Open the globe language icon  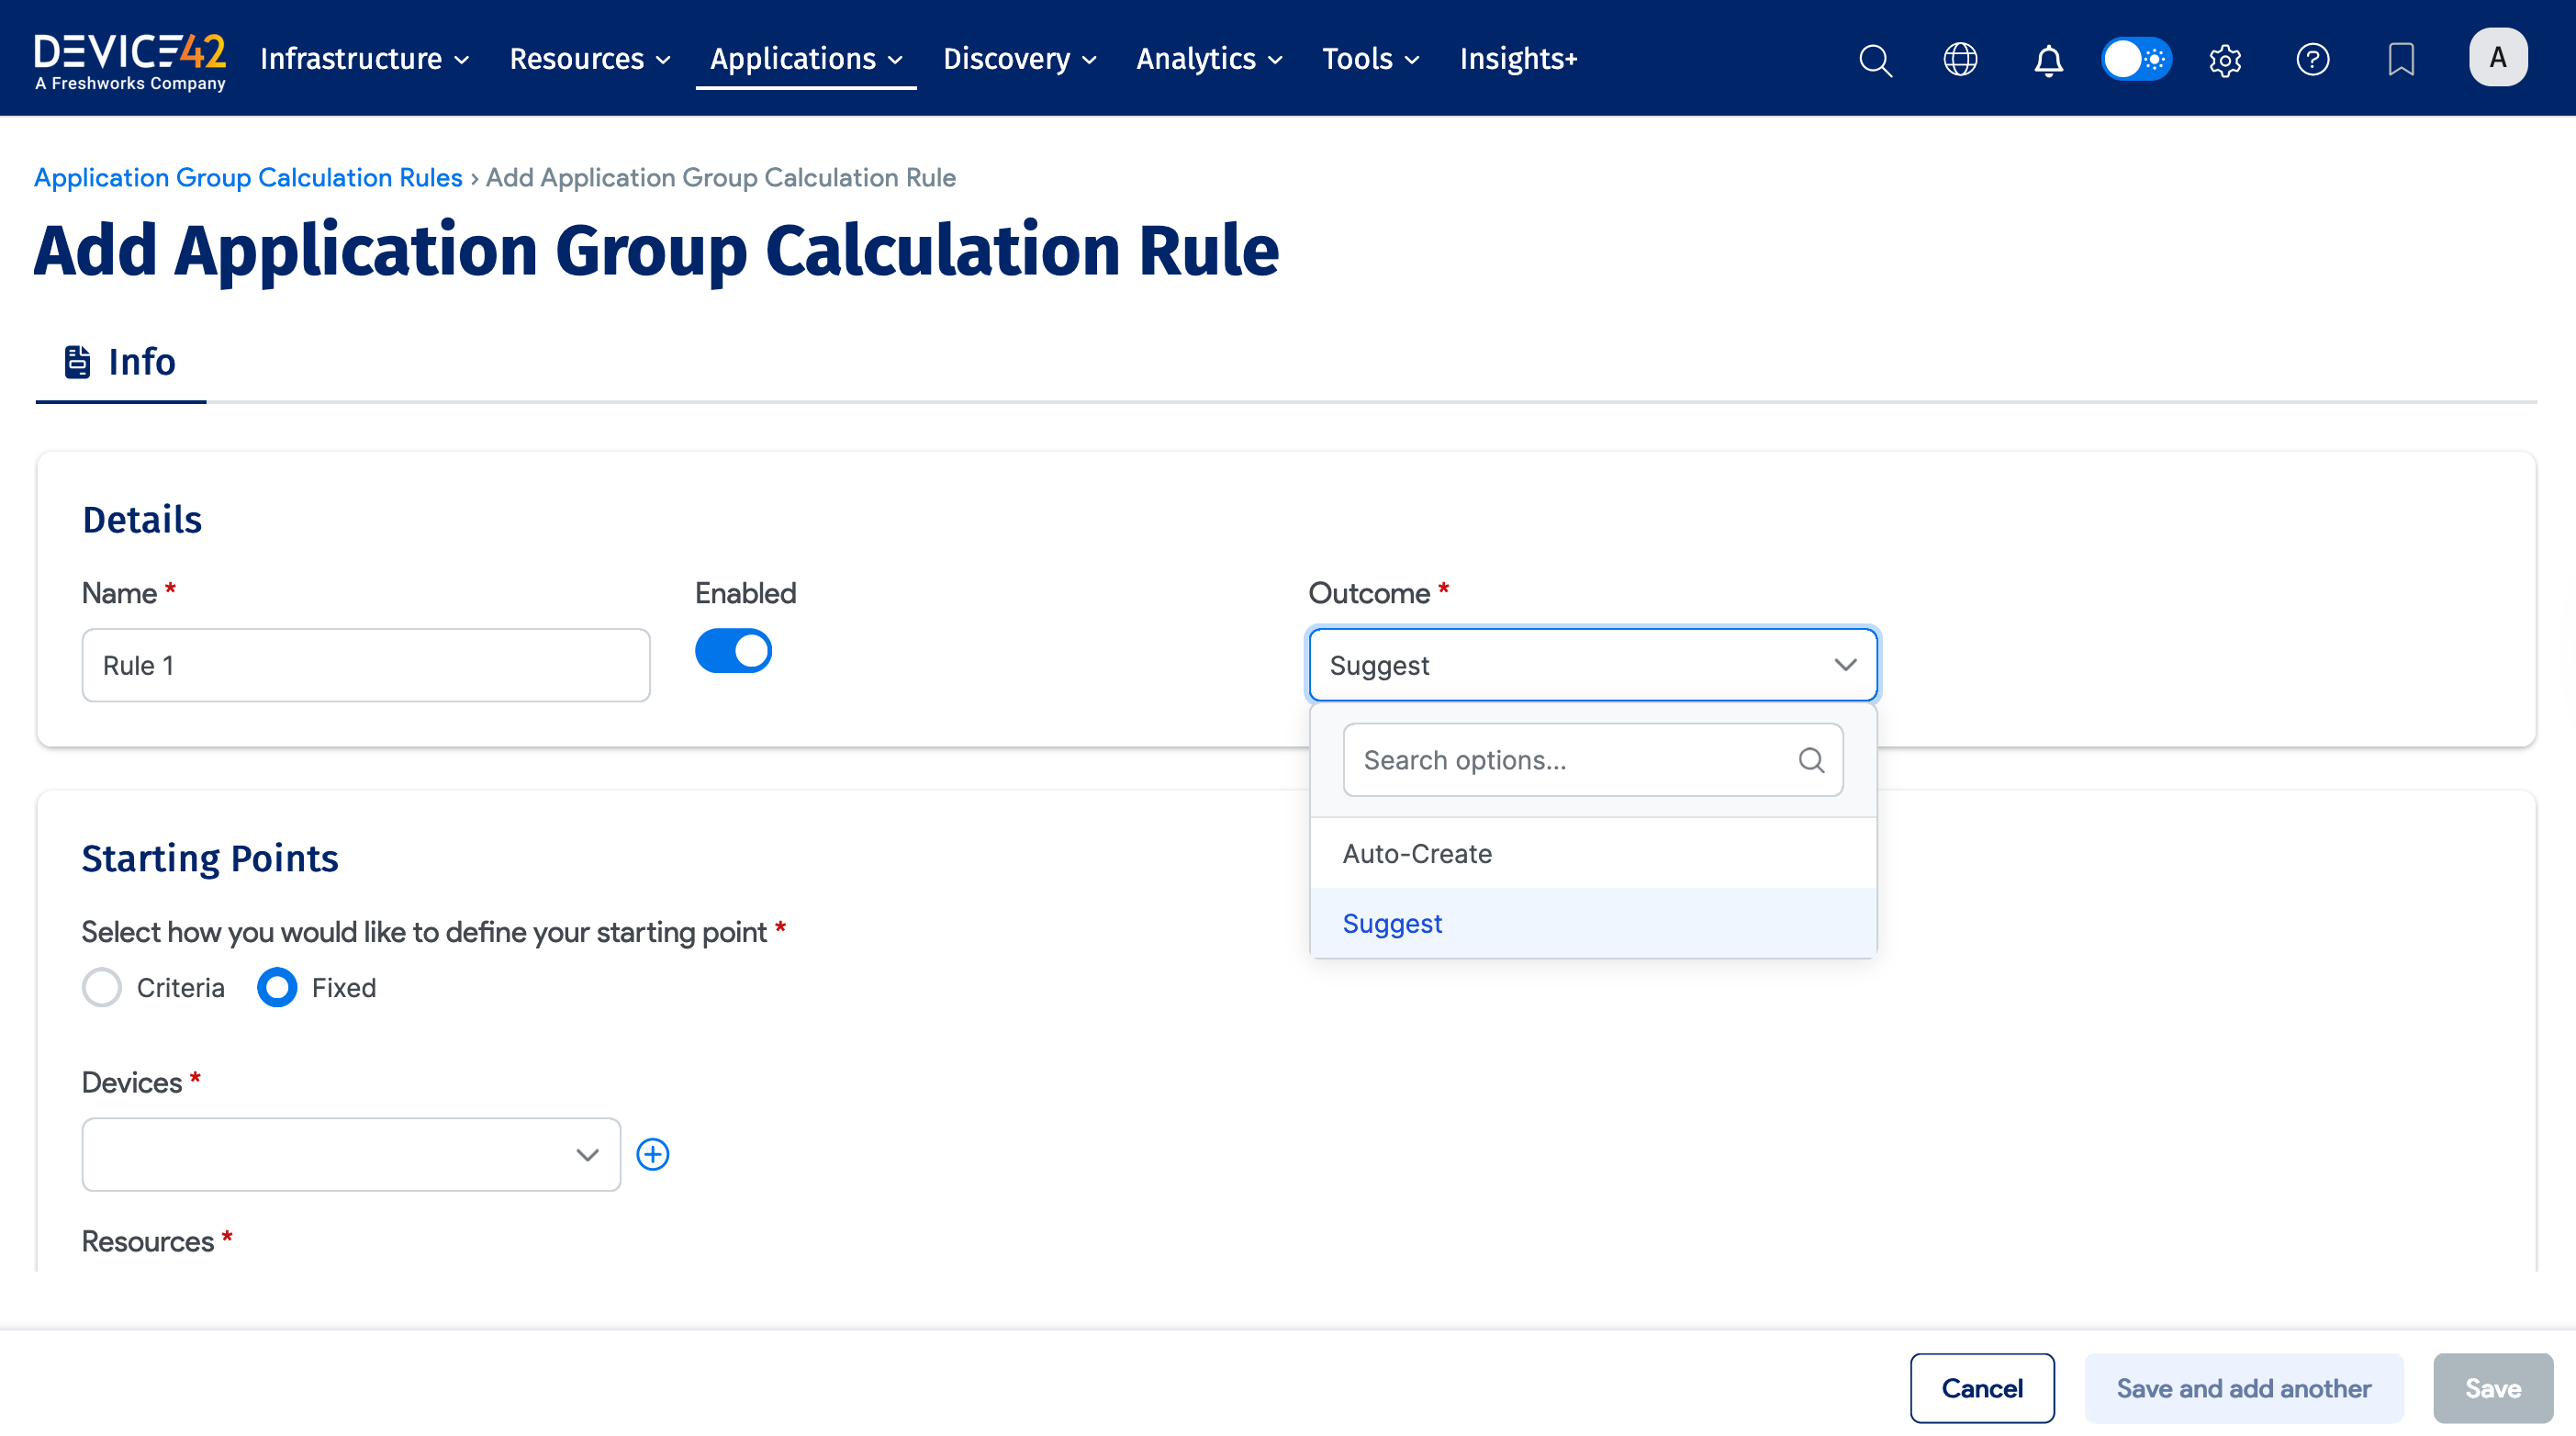pyautogui.click(x=1960, y=60)
